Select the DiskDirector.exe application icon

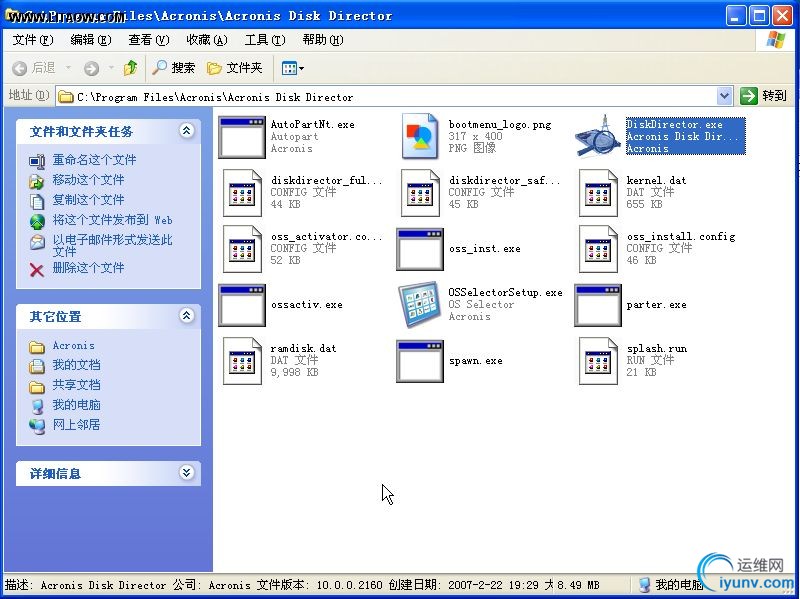(597, 137)
